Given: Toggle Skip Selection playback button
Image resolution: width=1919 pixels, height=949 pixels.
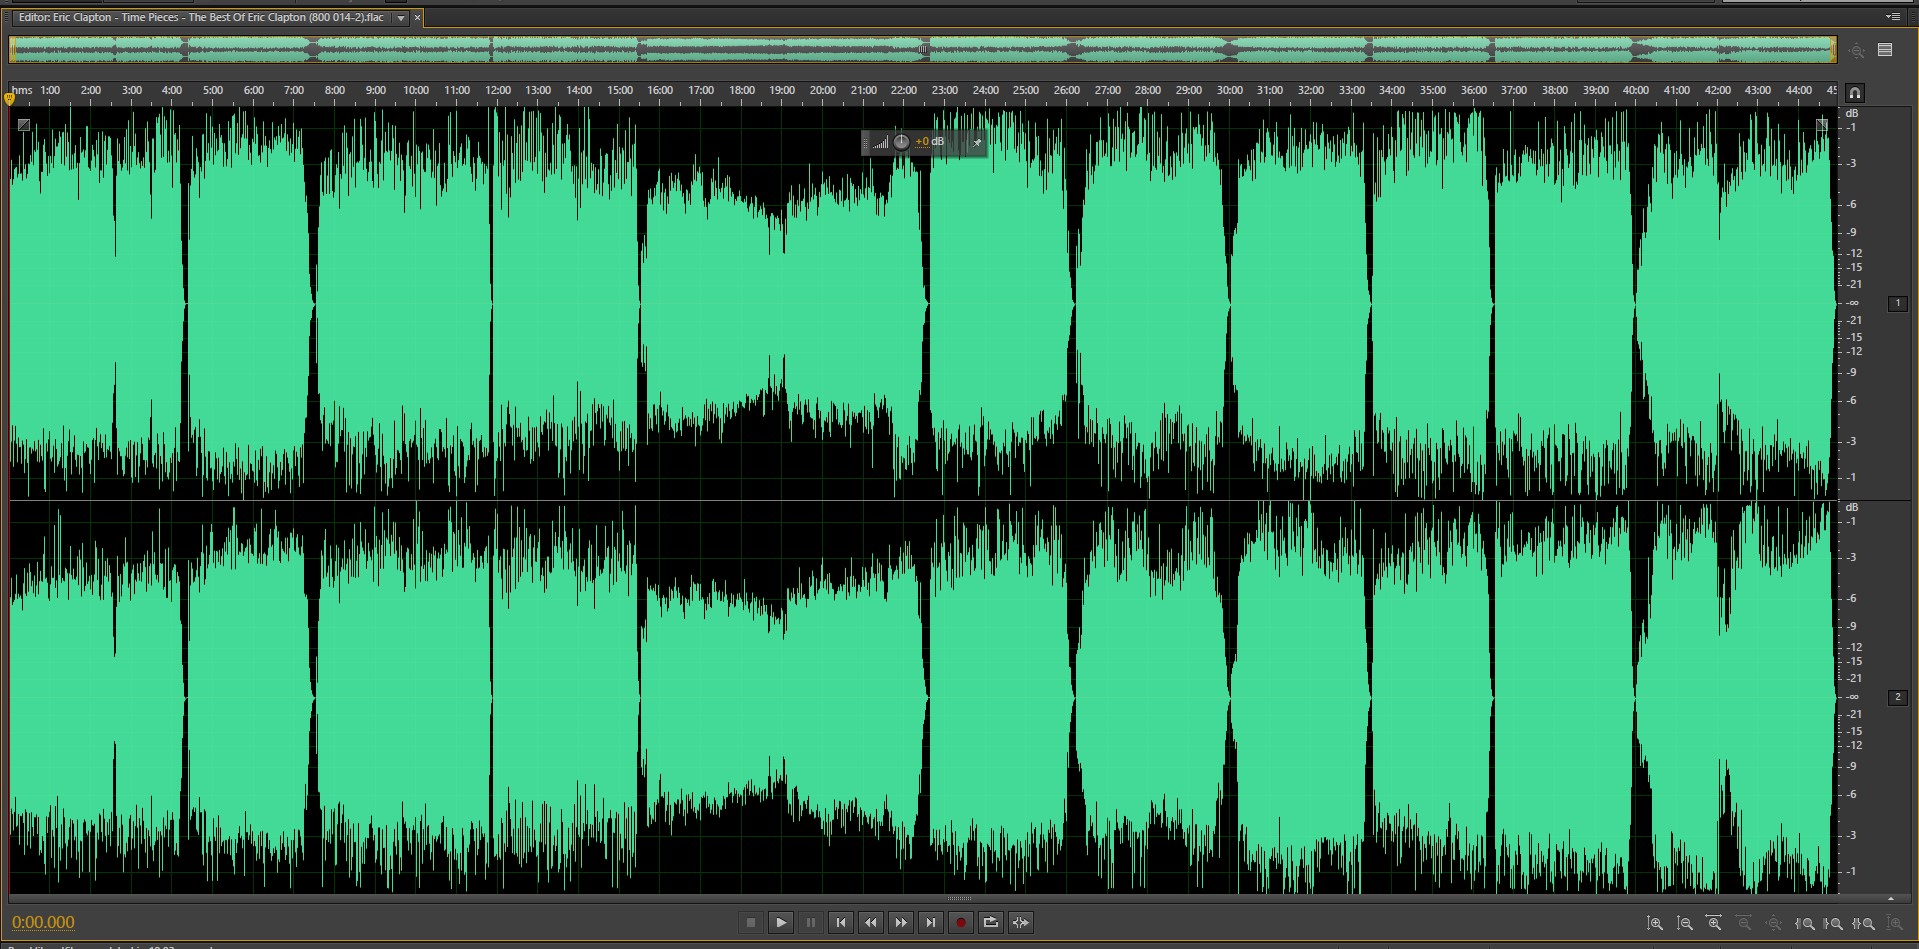Looking at the screenshot, I should (1020, 923).
